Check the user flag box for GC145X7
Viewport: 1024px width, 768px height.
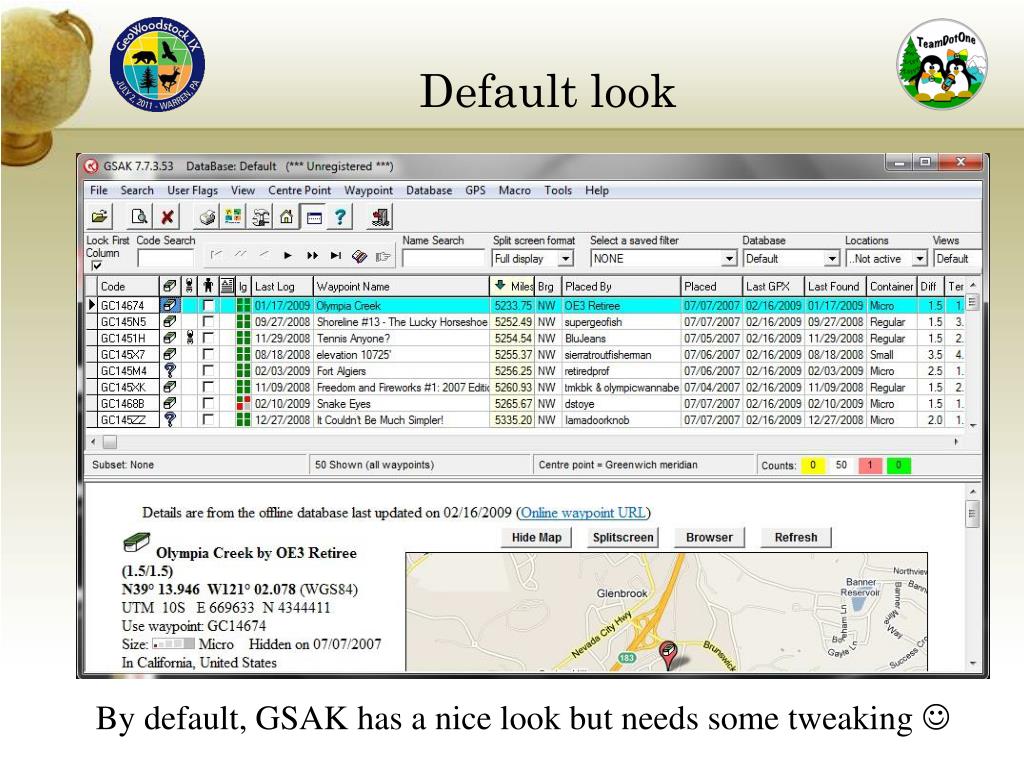click(208, 354)
